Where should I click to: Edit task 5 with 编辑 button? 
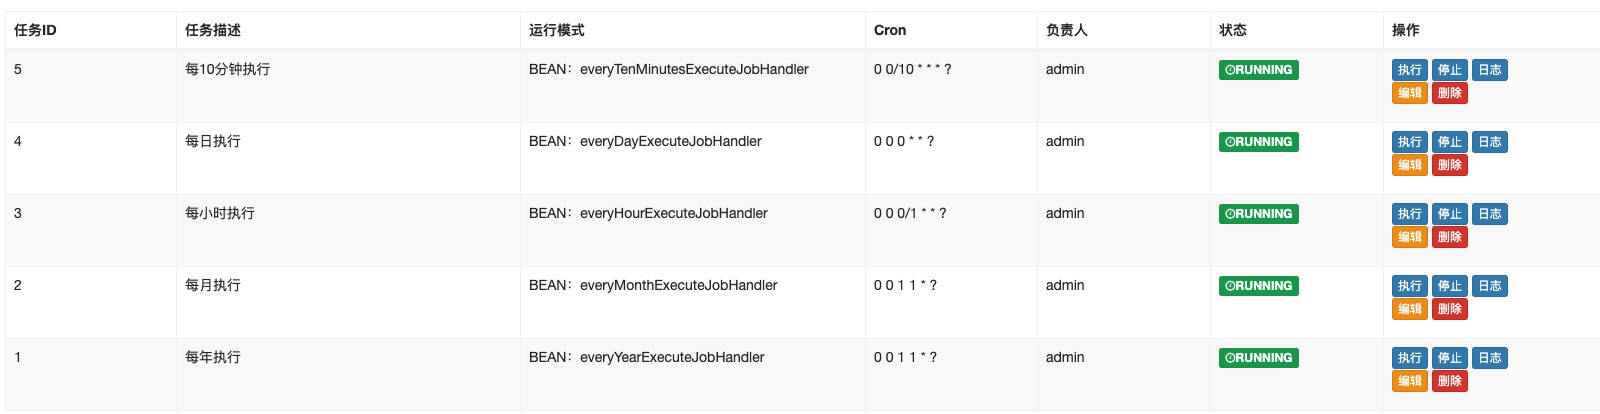[1410, 93]
